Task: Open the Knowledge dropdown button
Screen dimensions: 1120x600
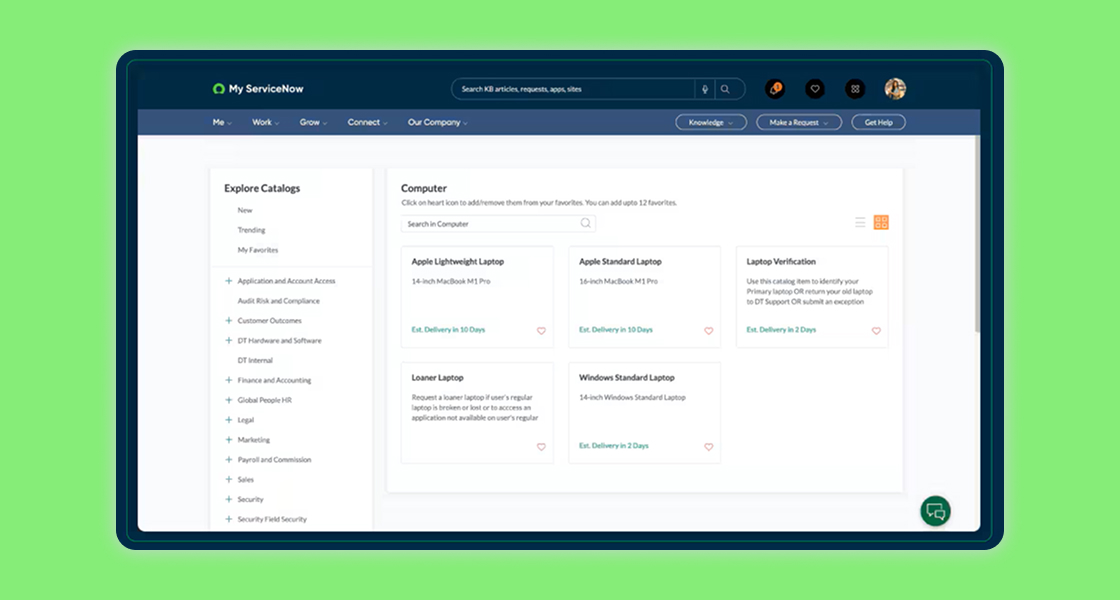Action: [x=711, y=122]
